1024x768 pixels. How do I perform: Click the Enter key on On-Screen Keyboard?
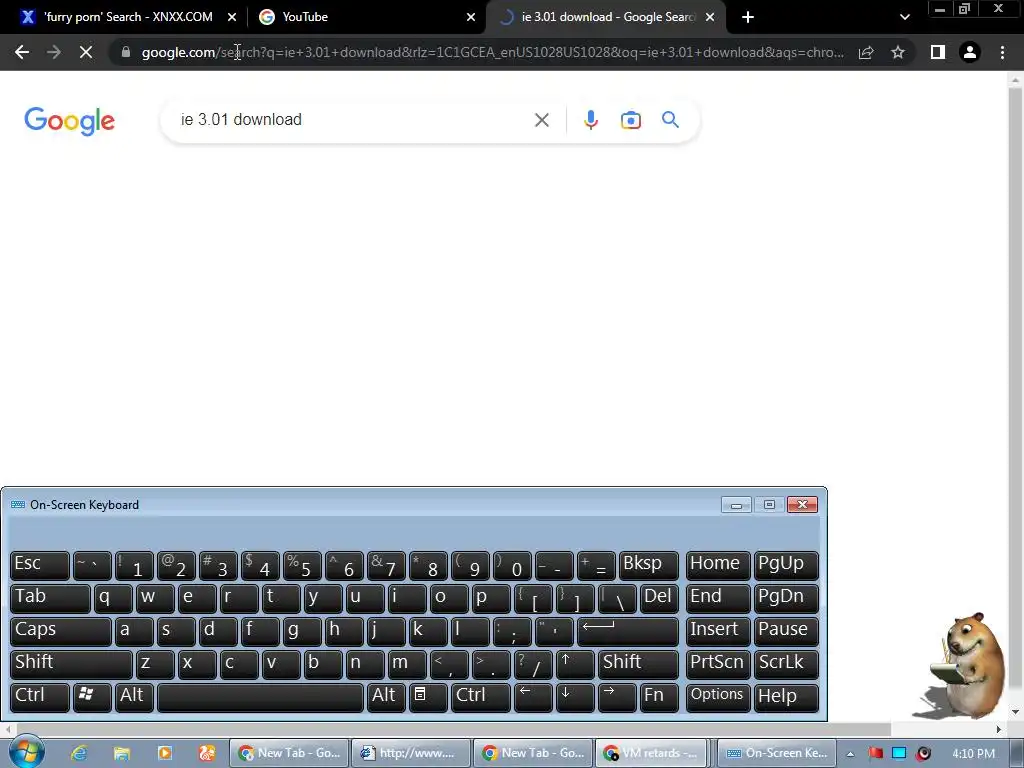pos(628,631)
